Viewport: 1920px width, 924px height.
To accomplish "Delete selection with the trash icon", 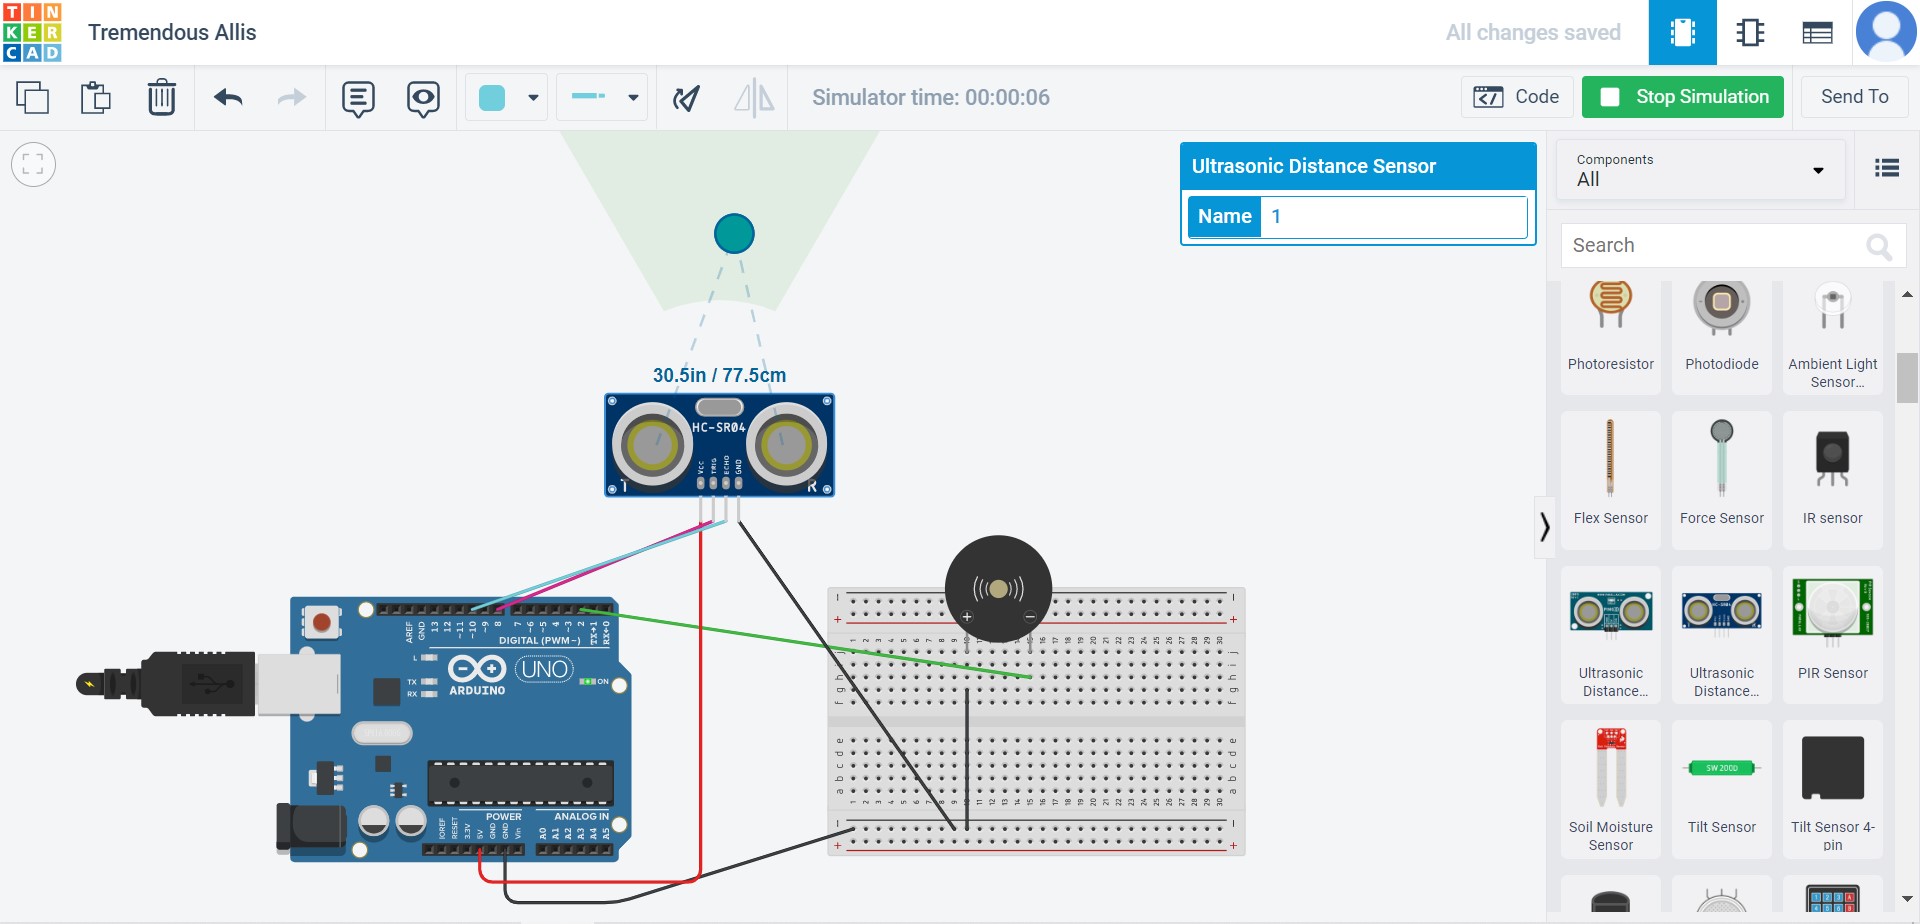I will (161, 97).
